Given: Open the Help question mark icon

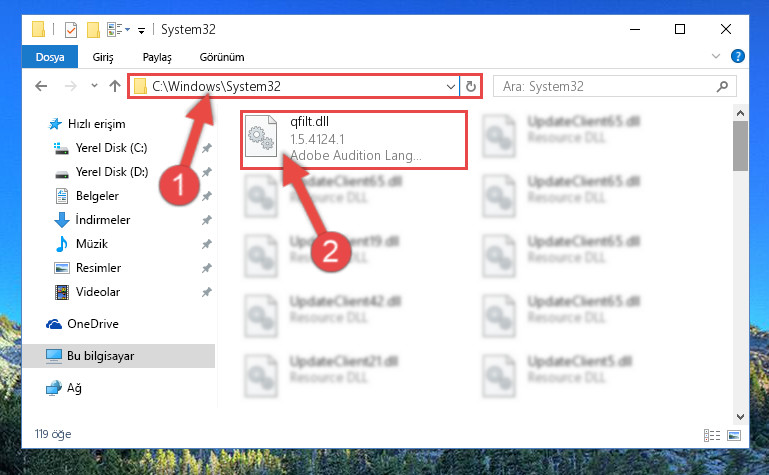Looking at the screenshot, I should 737,56.
